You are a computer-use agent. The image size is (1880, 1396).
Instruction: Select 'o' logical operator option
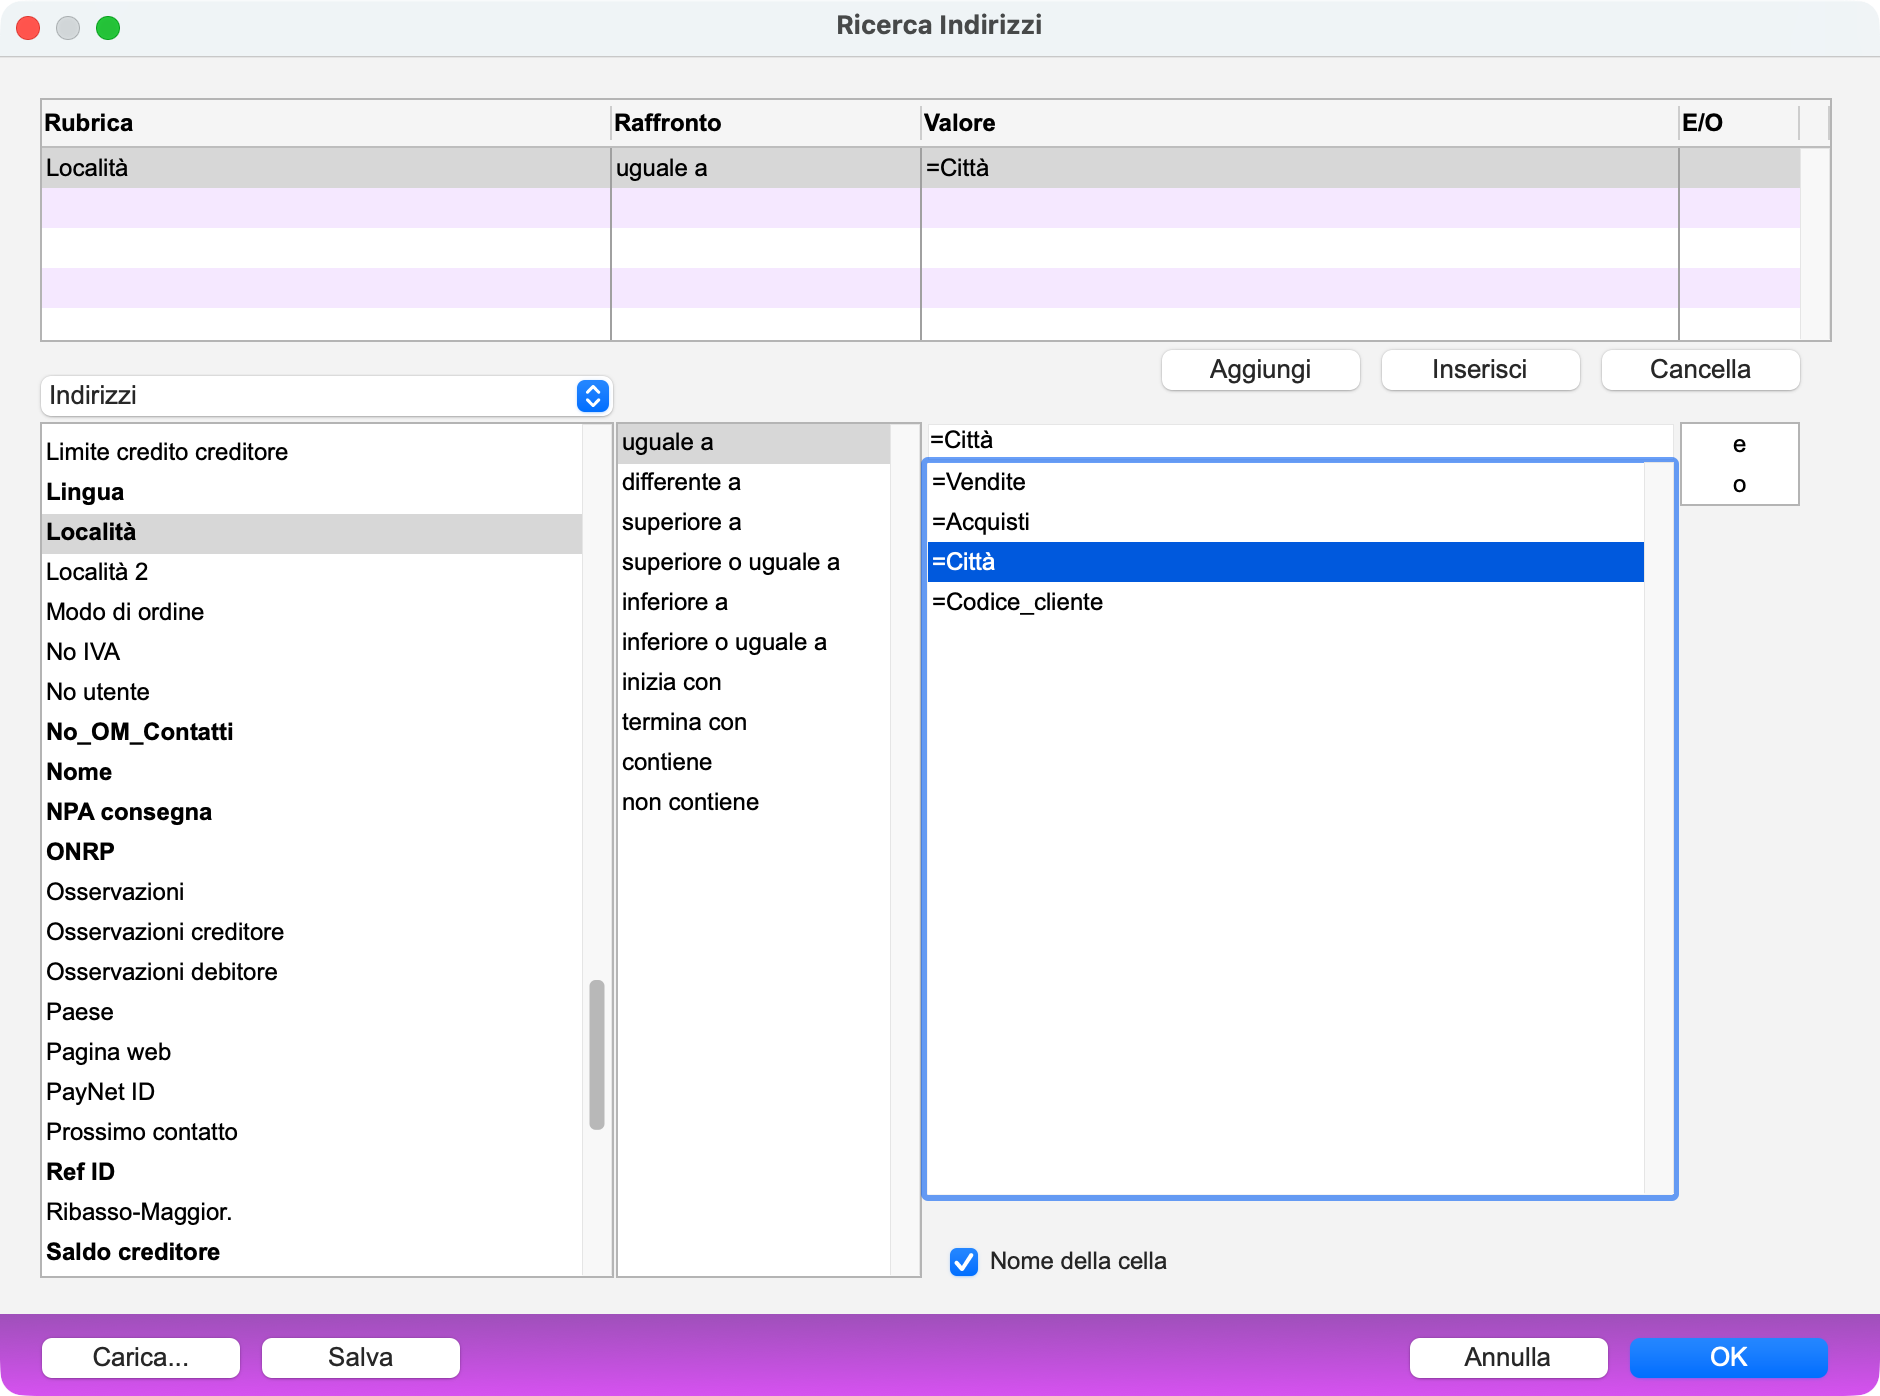1739,485
